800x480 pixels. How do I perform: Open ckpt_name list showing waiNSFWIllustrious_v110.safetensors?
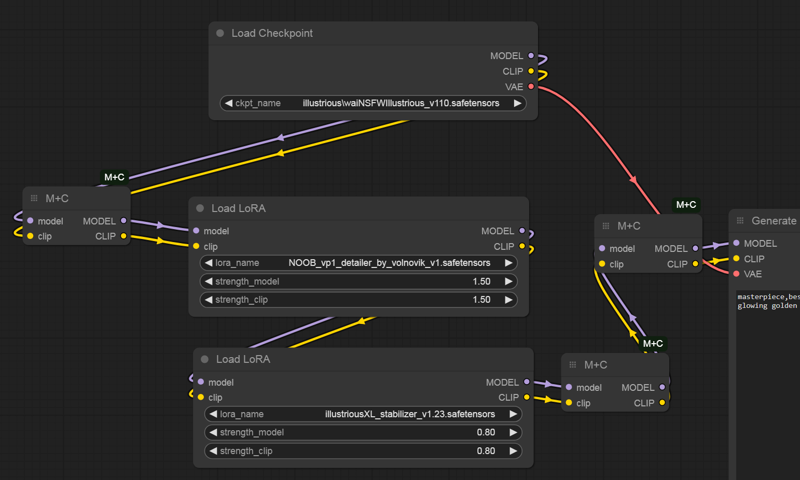373,103
